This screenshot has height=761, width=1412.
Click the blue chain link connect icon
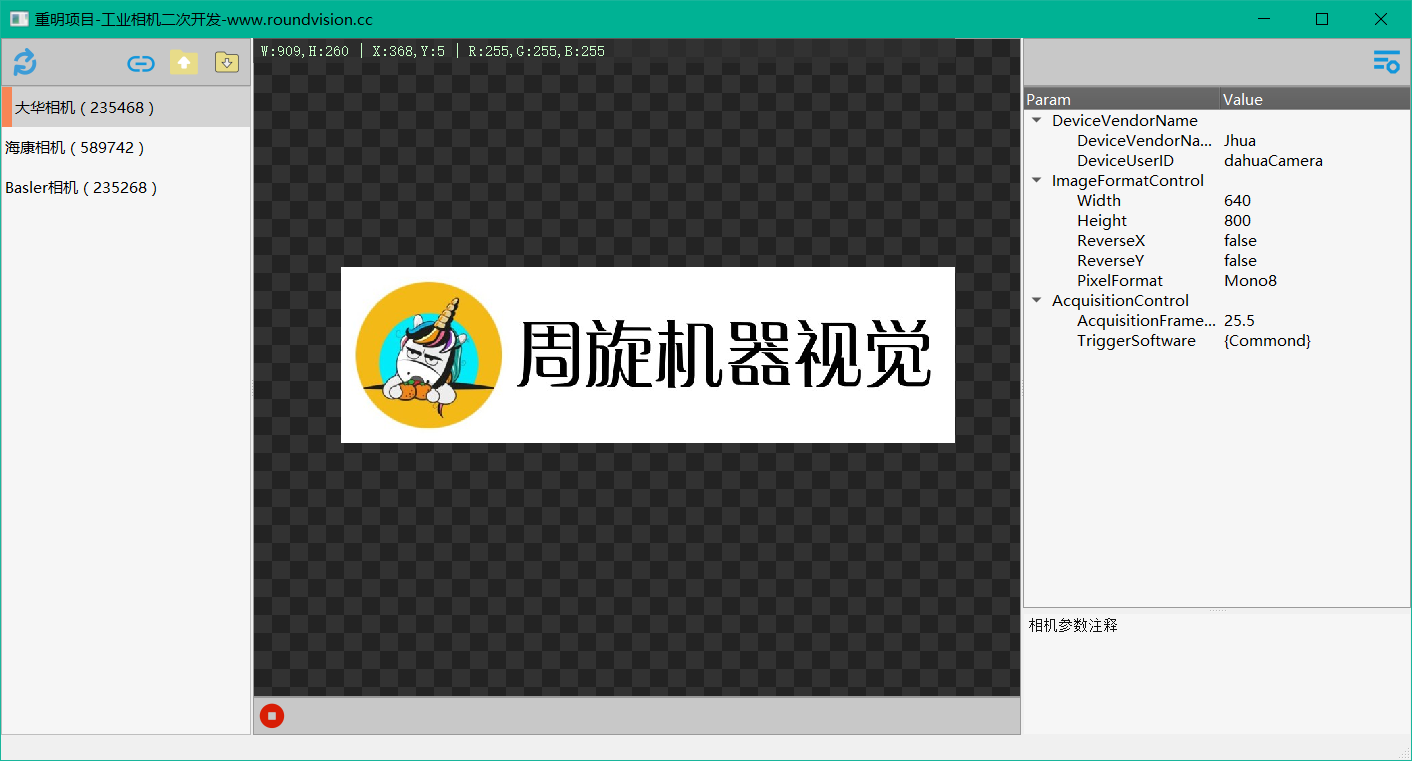point(140,62)
